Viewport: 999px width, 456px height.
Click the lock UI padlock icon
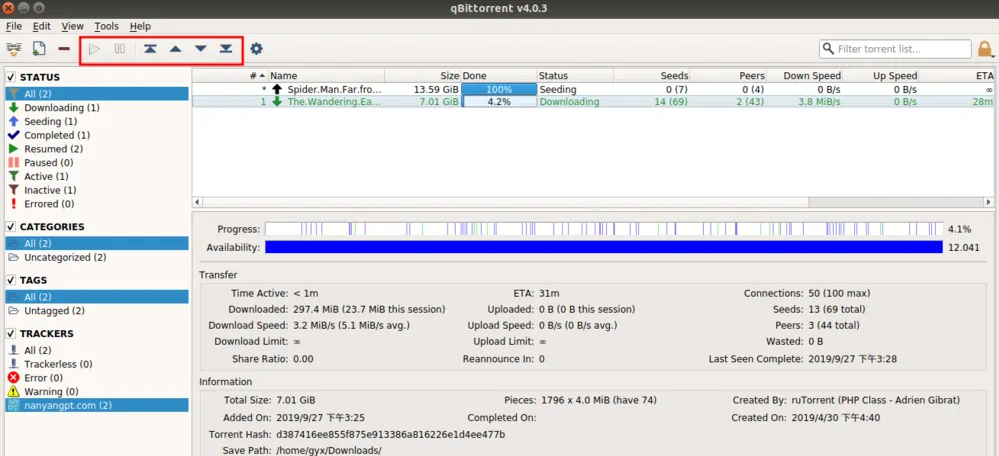(985, 49)
